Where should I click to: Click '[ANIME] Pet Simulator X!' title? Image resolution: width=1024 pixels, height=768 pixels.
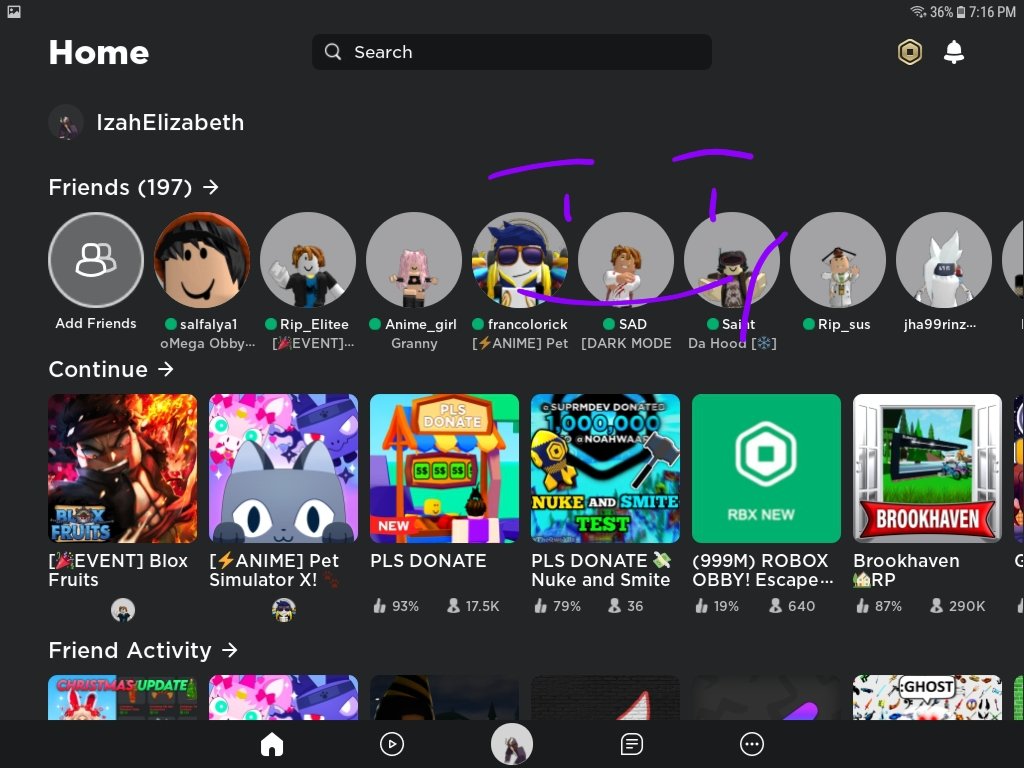(x=274, y=570)
